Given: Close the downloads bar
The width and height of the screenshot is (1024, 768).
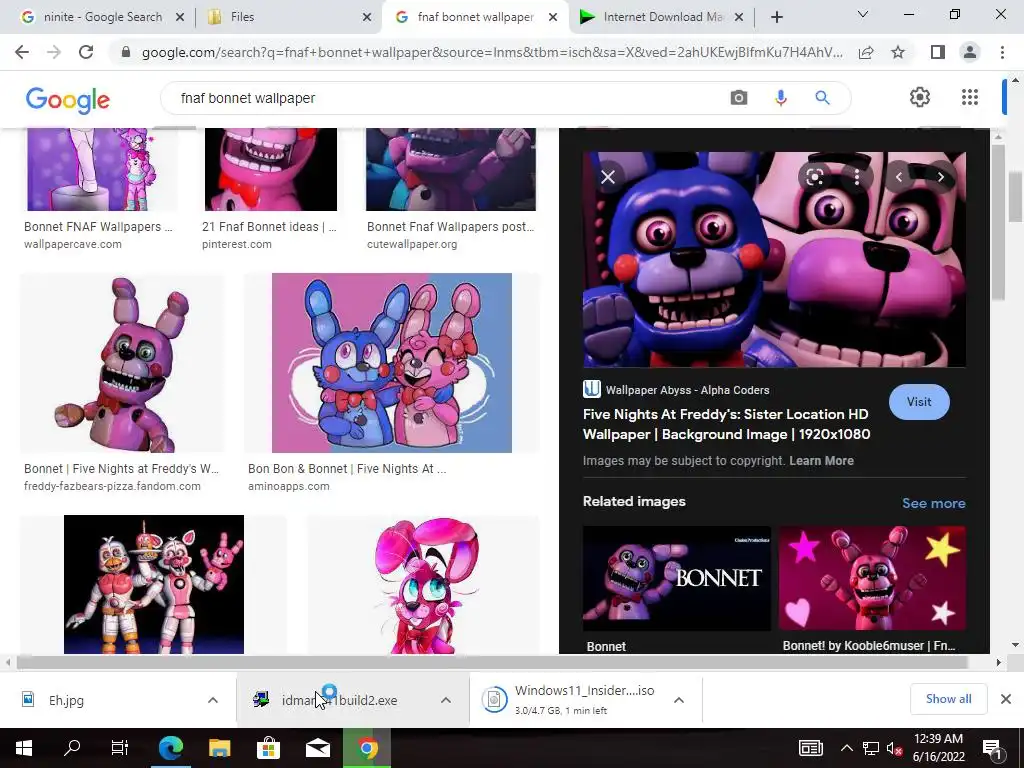Looking at the screenshot, I should (1006, 699).
